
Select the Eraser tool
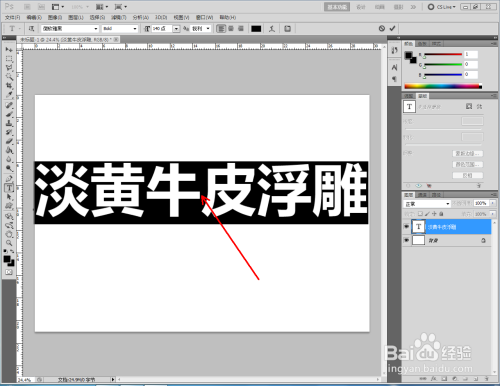click(x=9, y=141)
